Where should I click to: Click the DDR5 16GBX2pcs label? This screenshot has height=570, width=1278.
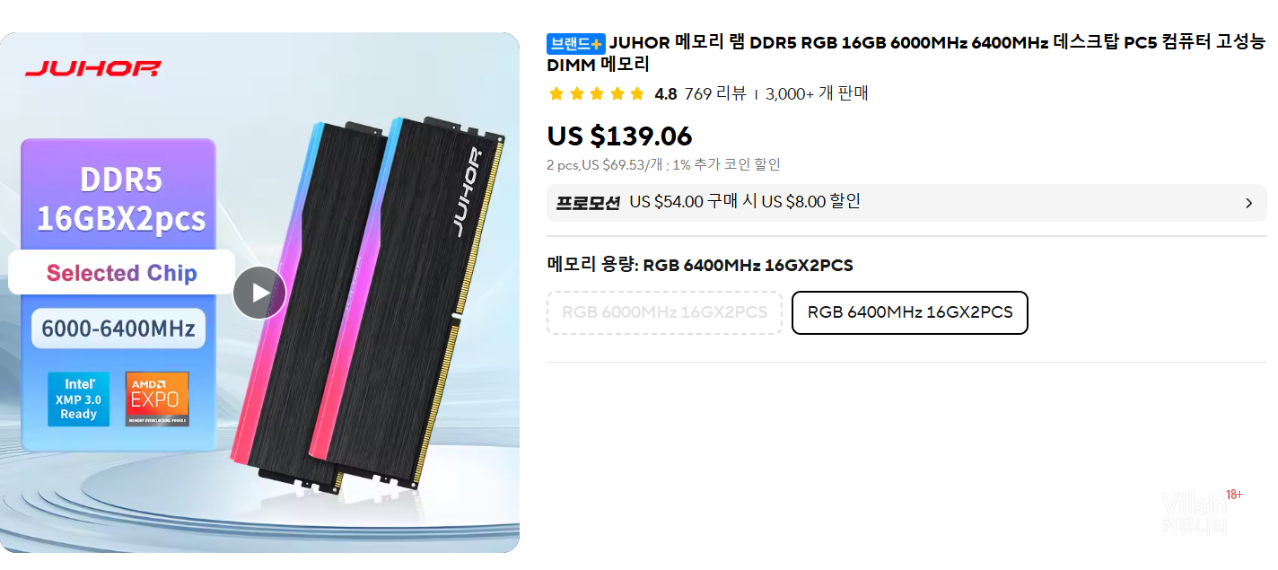(120, 199)
